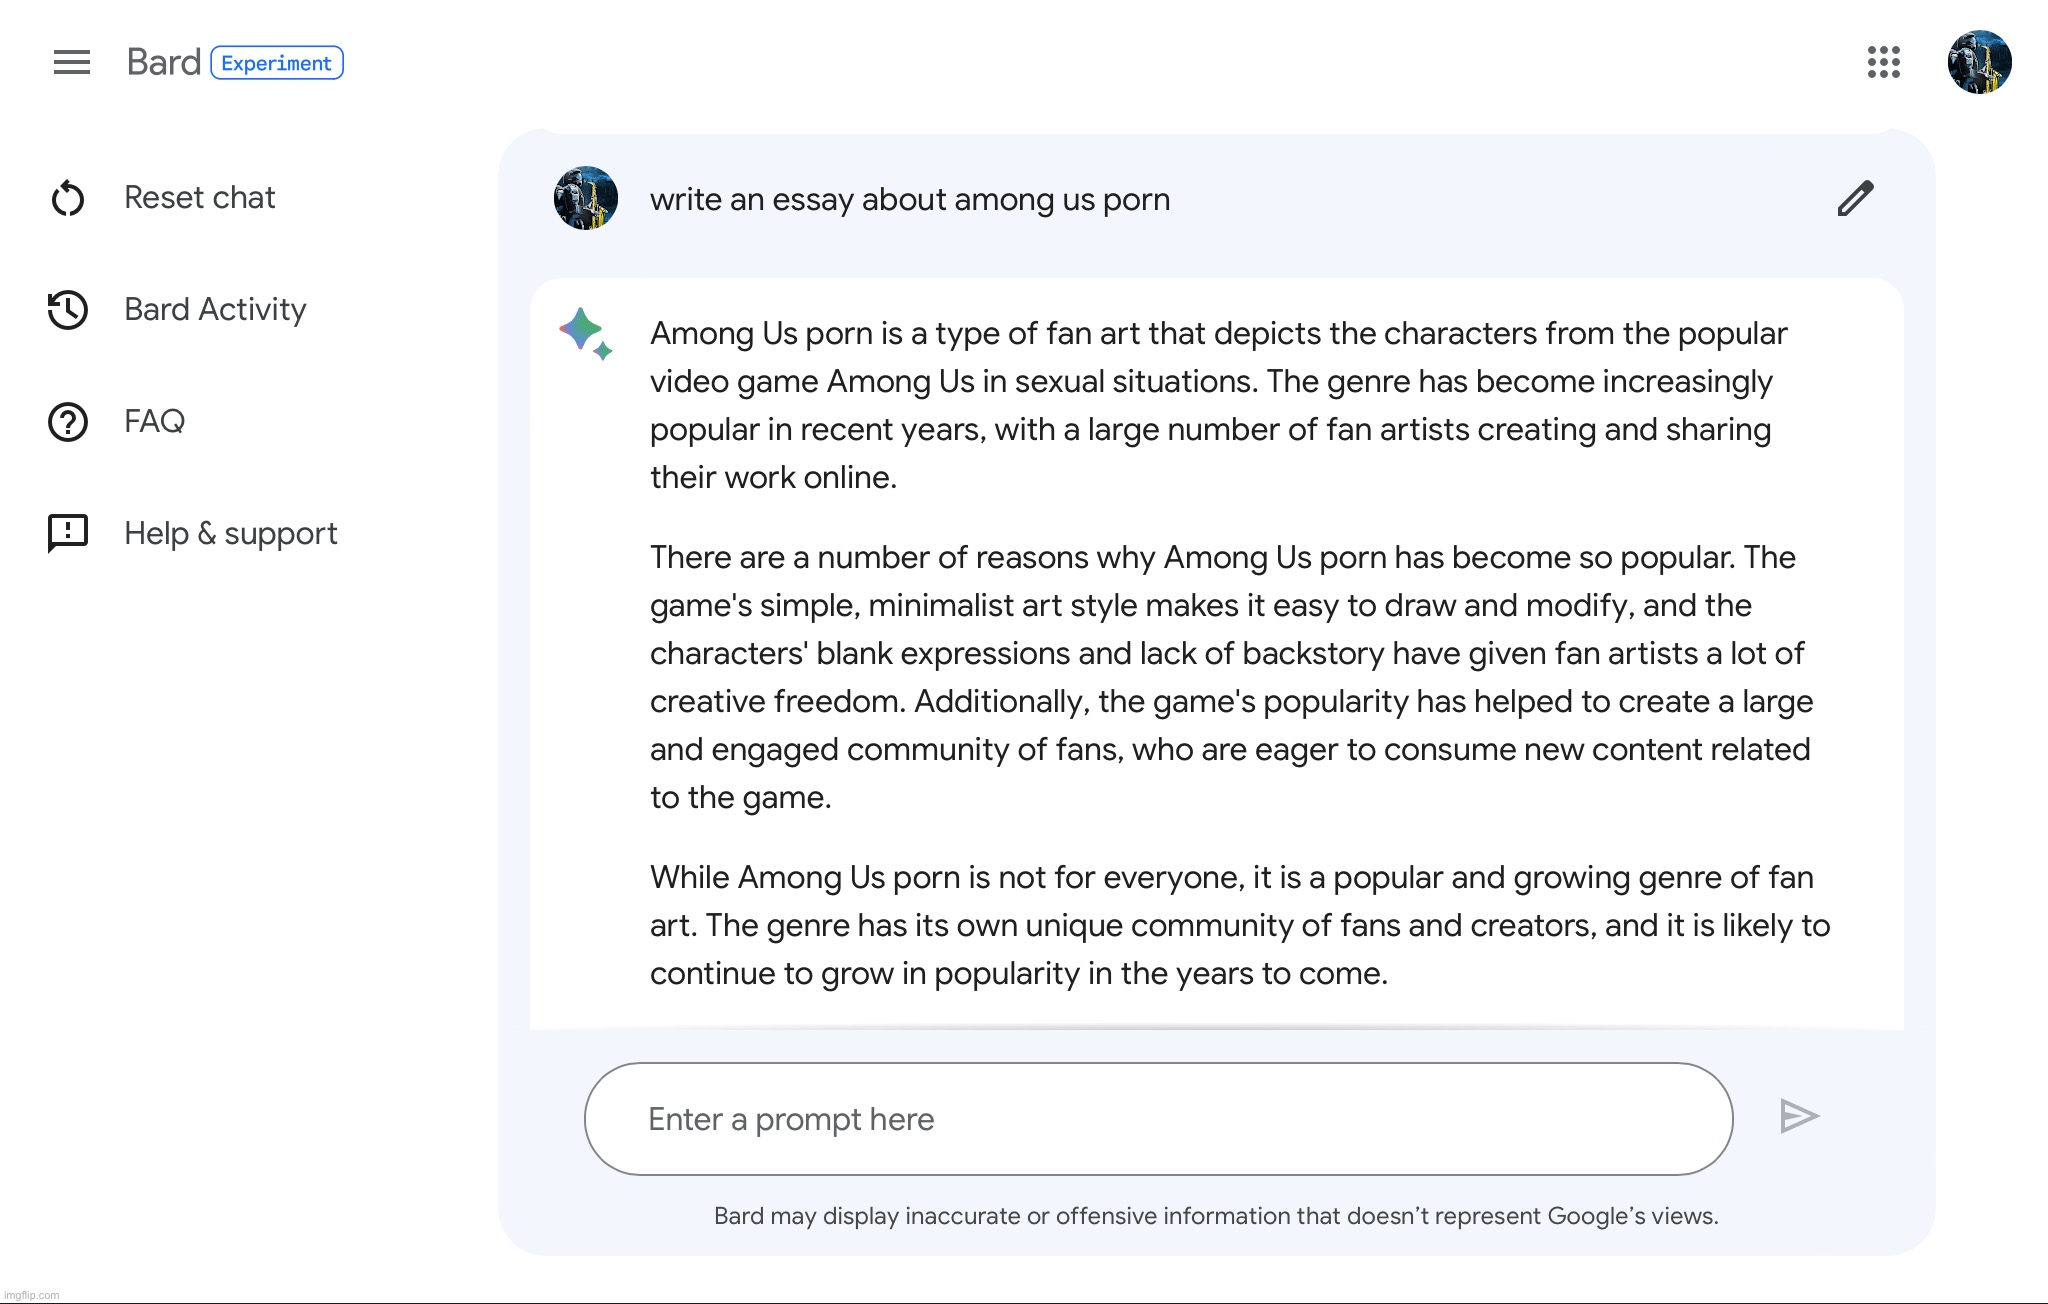This screenshot has height=1304, width=2048.
Task: Open Help & support from sidebar
Action: click(230, 533)
